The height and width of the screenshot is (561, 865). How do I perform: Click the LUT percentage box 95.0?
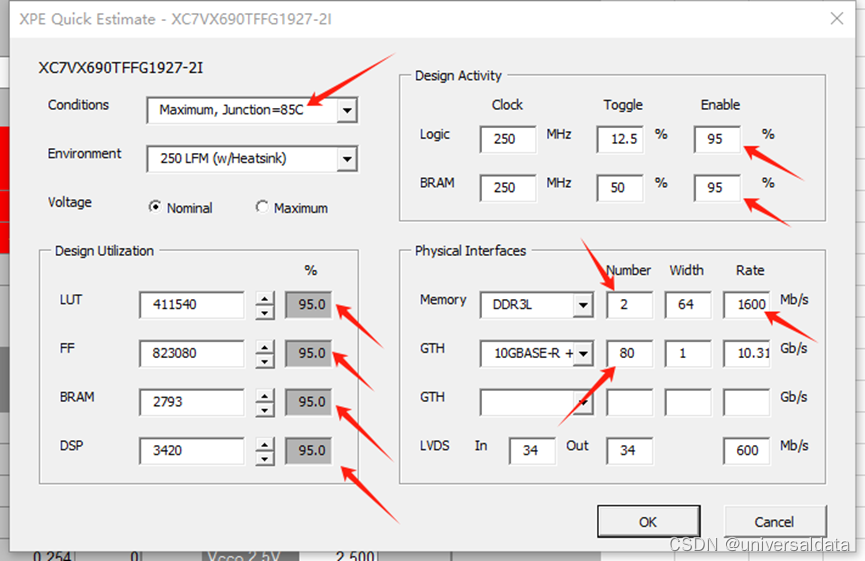tap(309, 304)
